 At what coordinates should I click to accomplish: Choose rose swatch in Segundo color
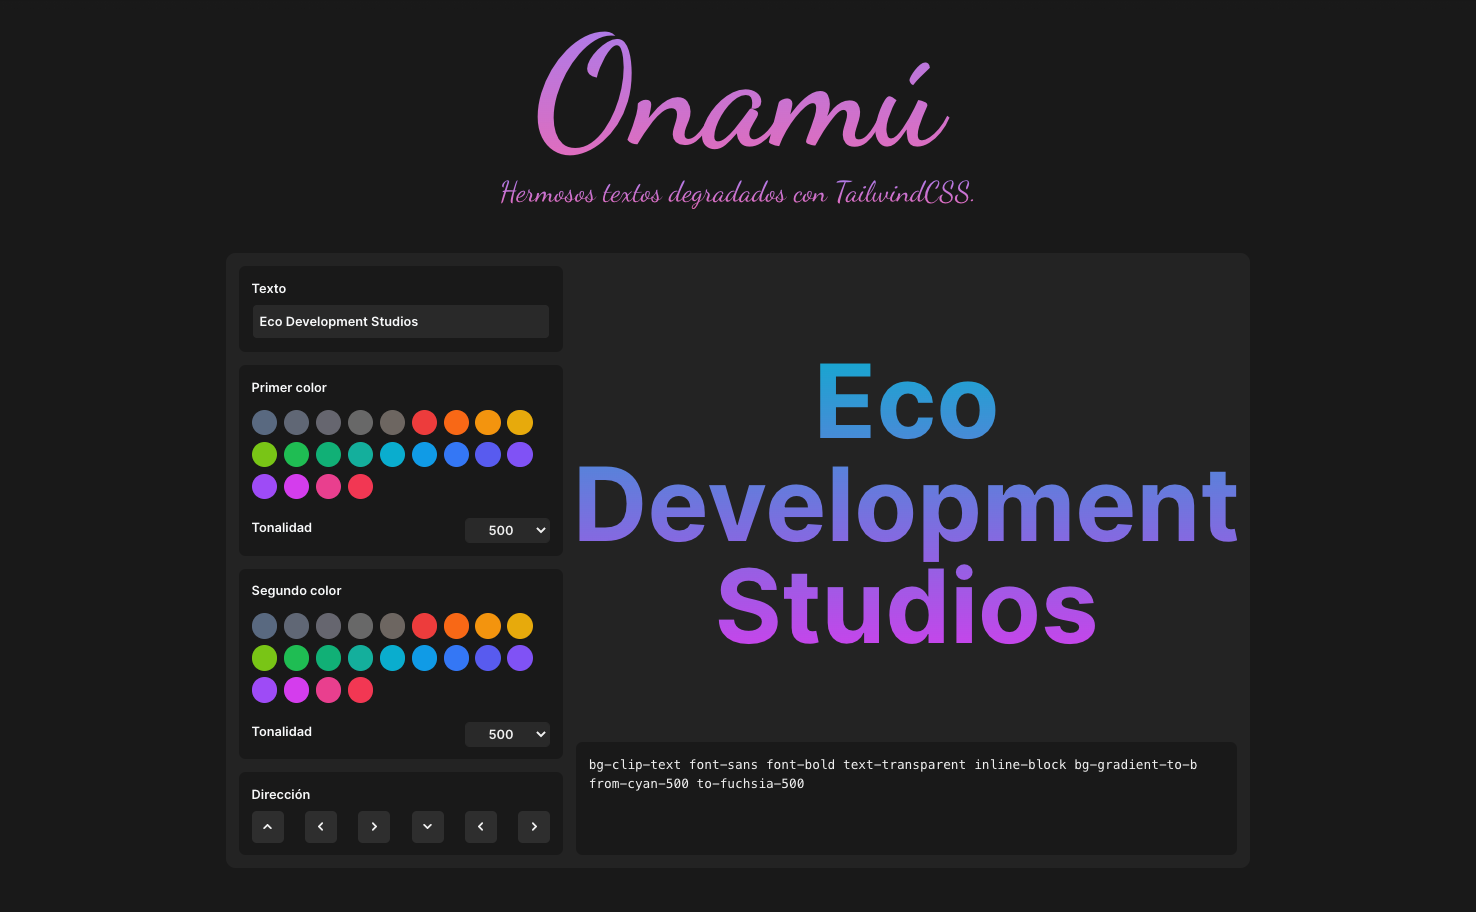pyautogui.click(x=360, y=690)
